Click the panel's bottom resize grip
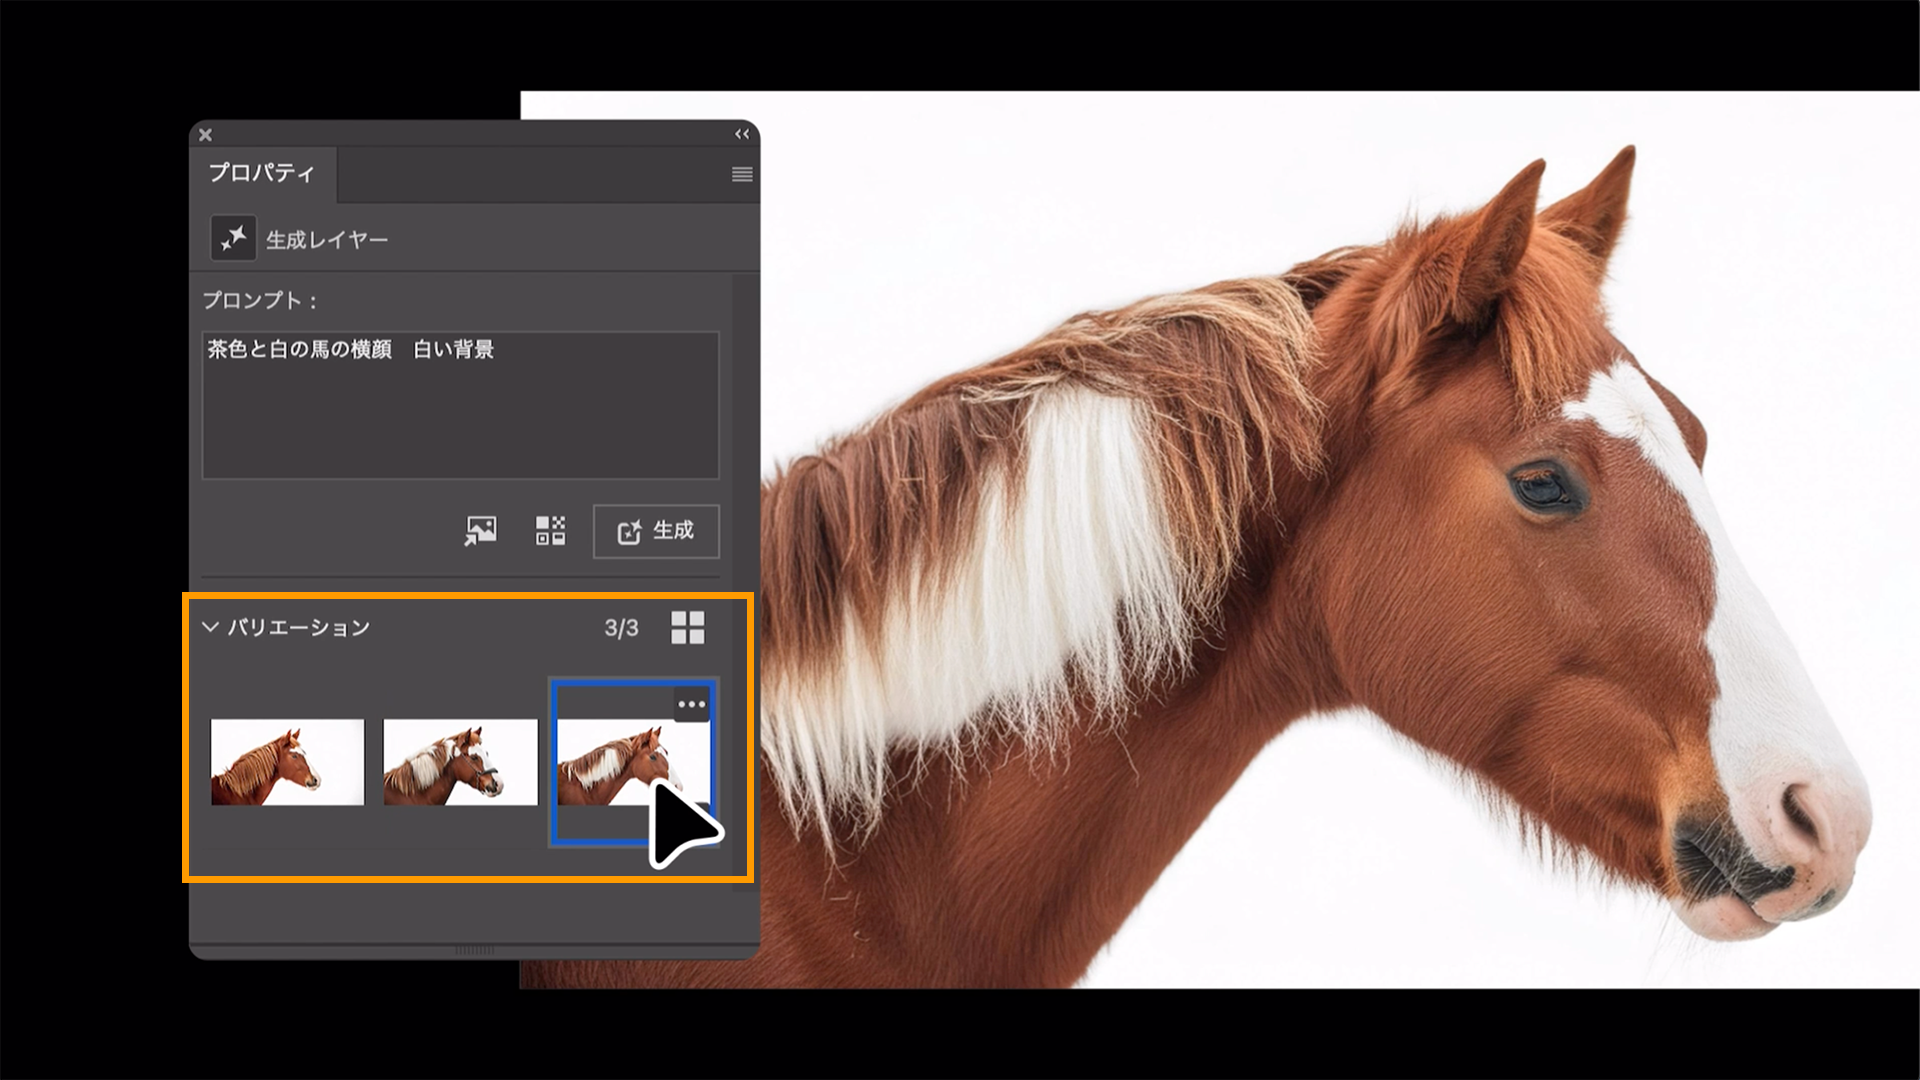Screen dimensions: 1920x1080 (x=474, y=949)
